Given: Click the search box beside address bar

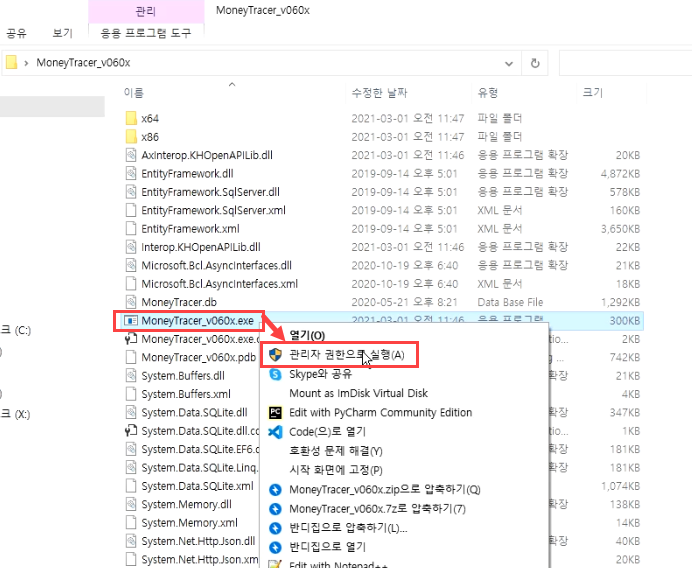Looking at the screenshot, I should click(x=625, y=63).
